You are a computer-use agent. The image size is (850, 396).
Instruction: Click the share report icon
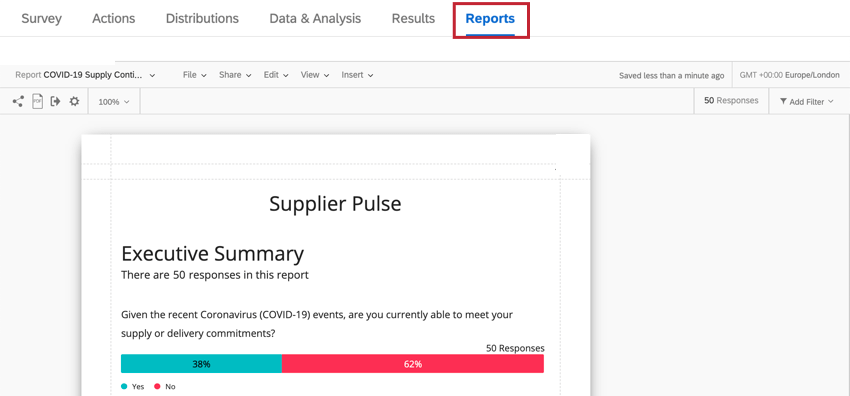pyautogui.click(x=18, y=101)
